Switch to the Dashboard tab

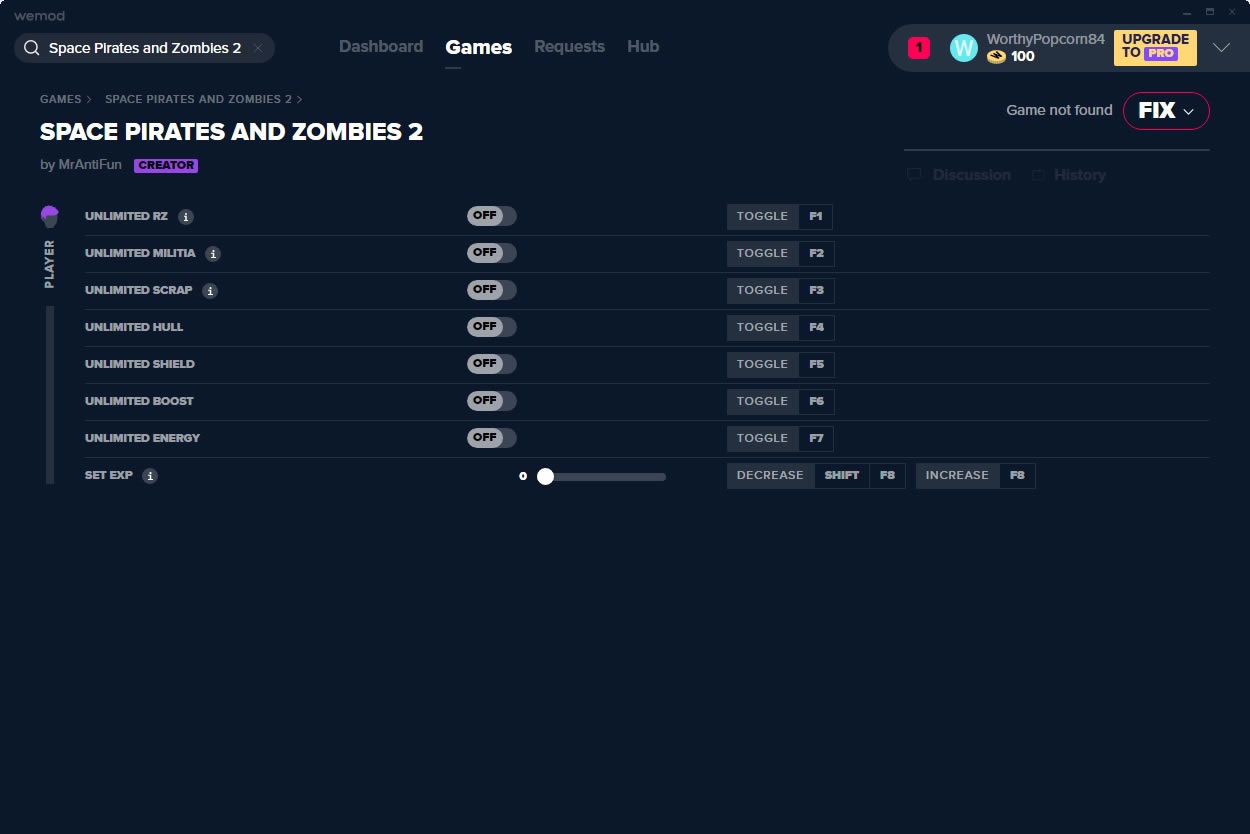381,47
